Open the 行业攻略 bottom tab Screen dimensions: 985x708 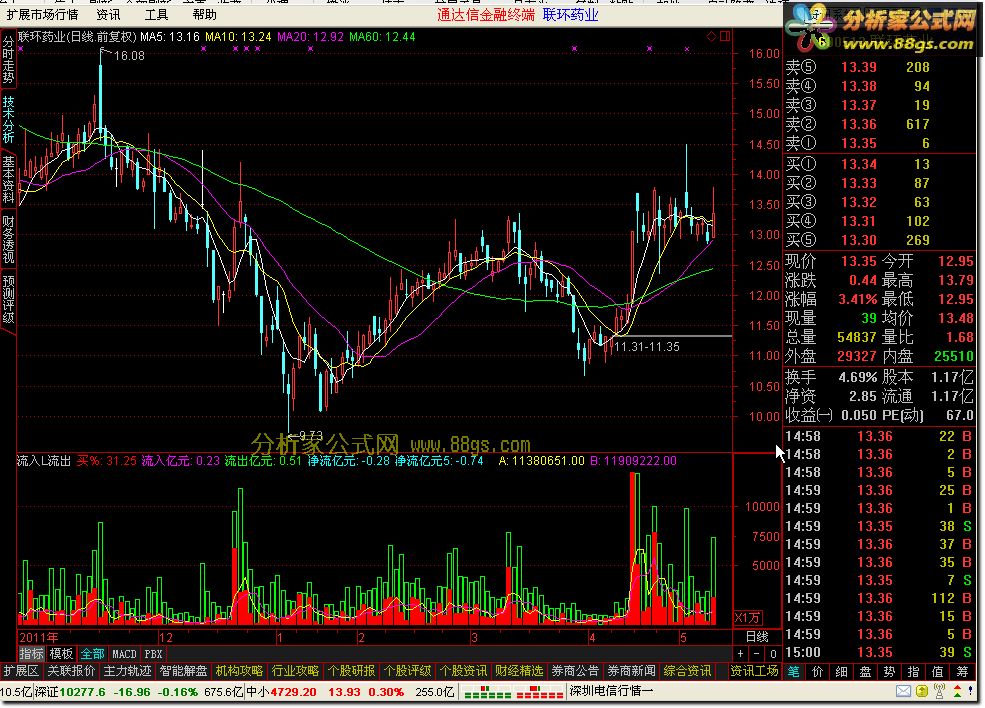point(295,672)
